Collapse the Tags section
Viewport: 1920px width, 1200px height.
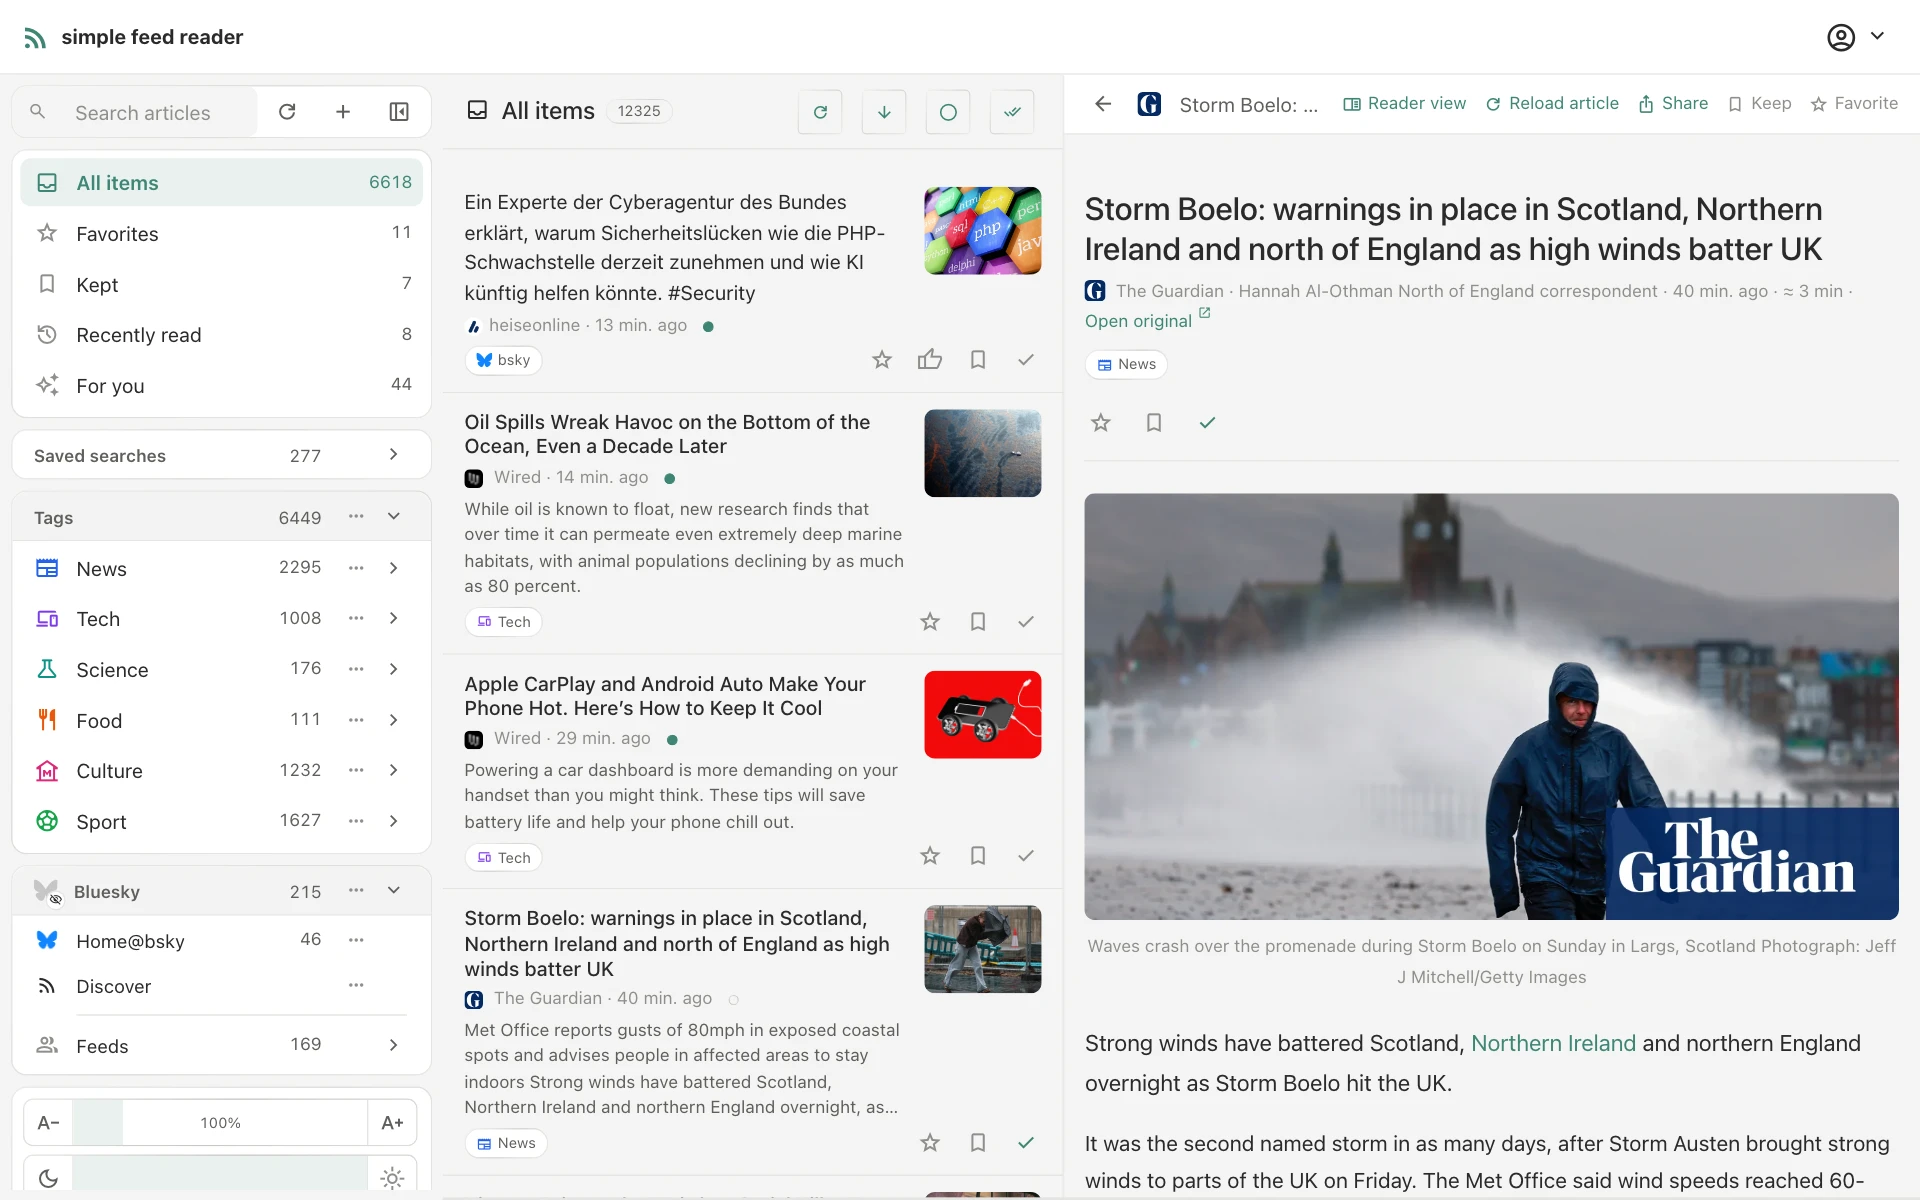coord(394,517)
